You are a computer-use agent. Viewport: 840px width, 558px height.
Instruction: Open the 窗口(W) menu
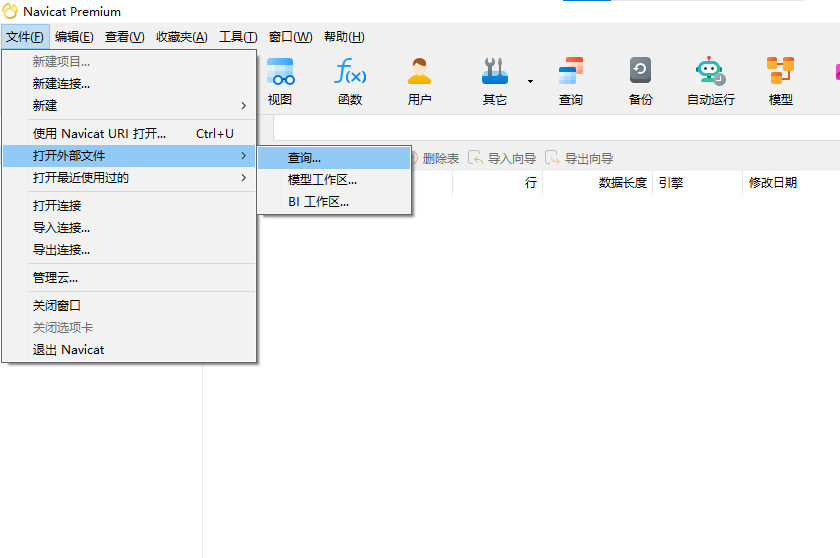point(290,36)
